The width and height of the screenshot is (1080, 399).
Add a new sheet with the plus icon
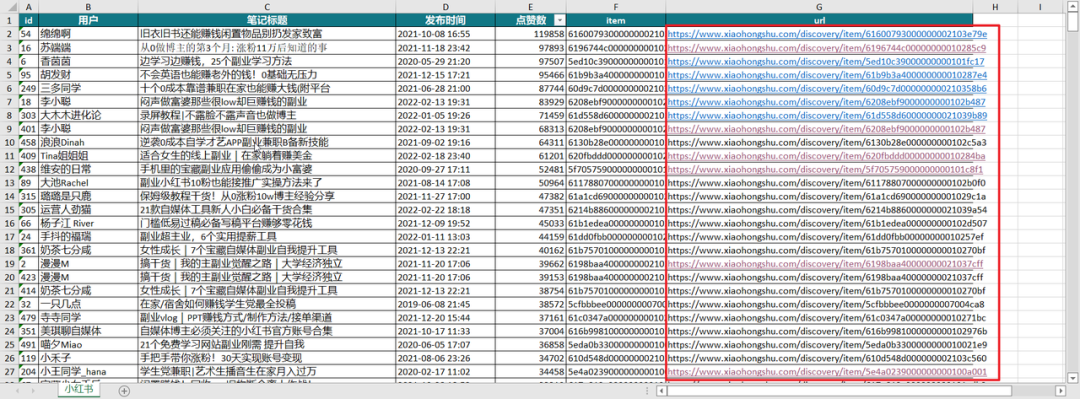124,391
